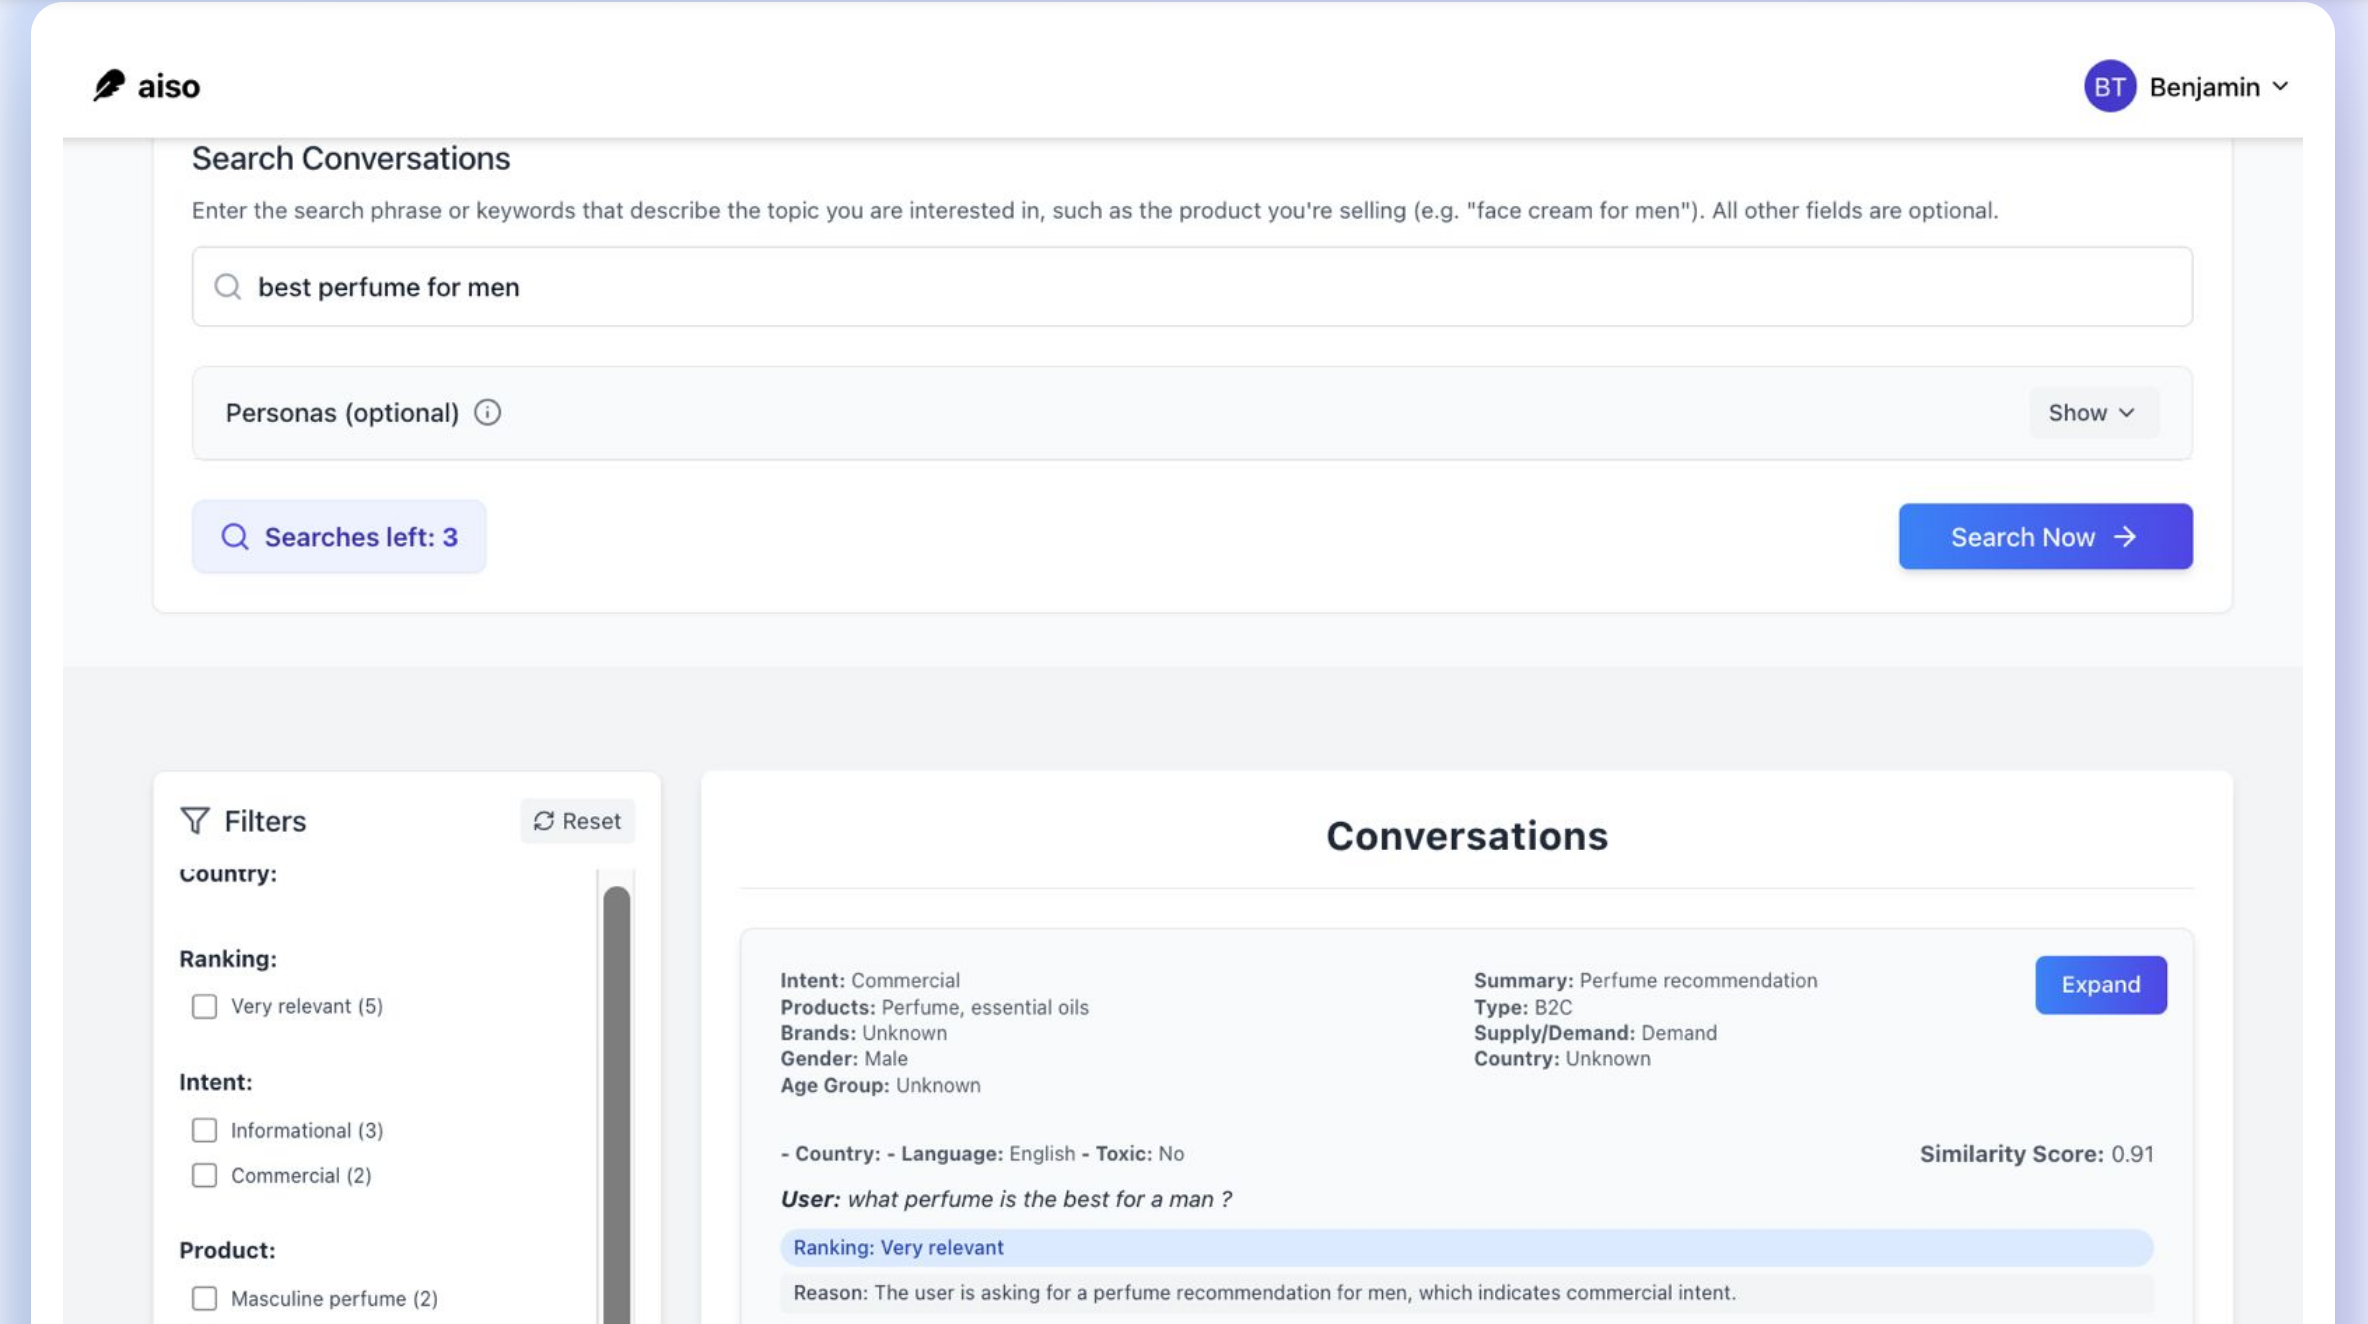Click the Searches left magnifier icon
The width and height of the screenshot is (2368, 1324).
click(235, 537)
